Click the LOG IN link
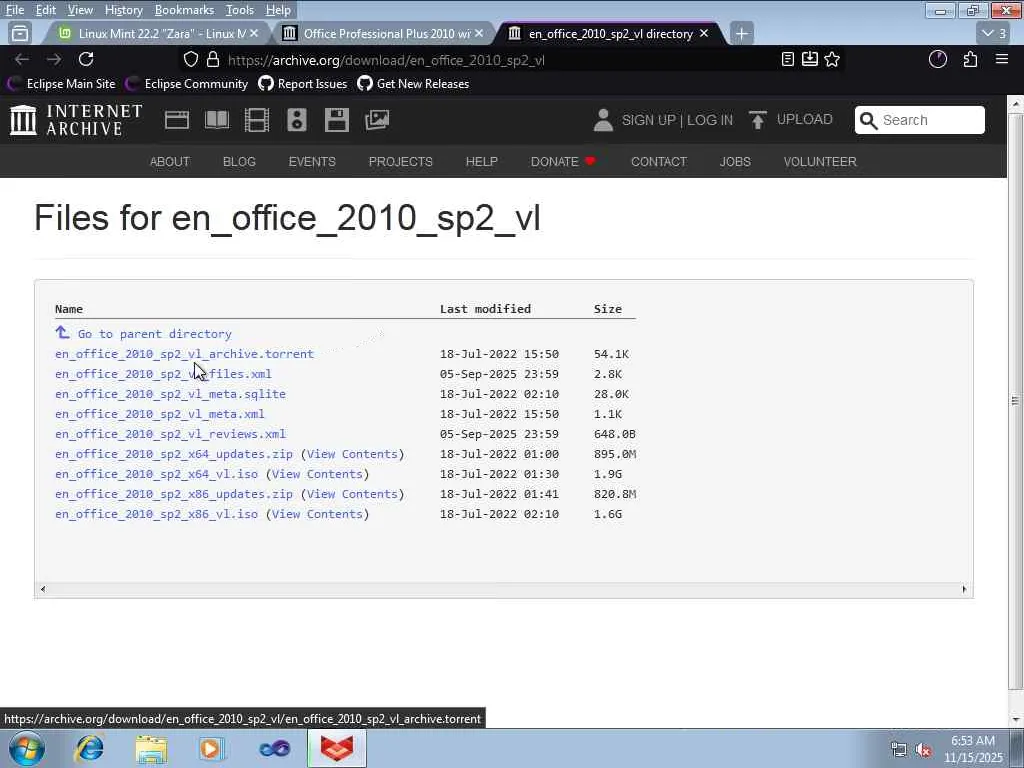The image size is (1024, 768). tap(710, 120)
